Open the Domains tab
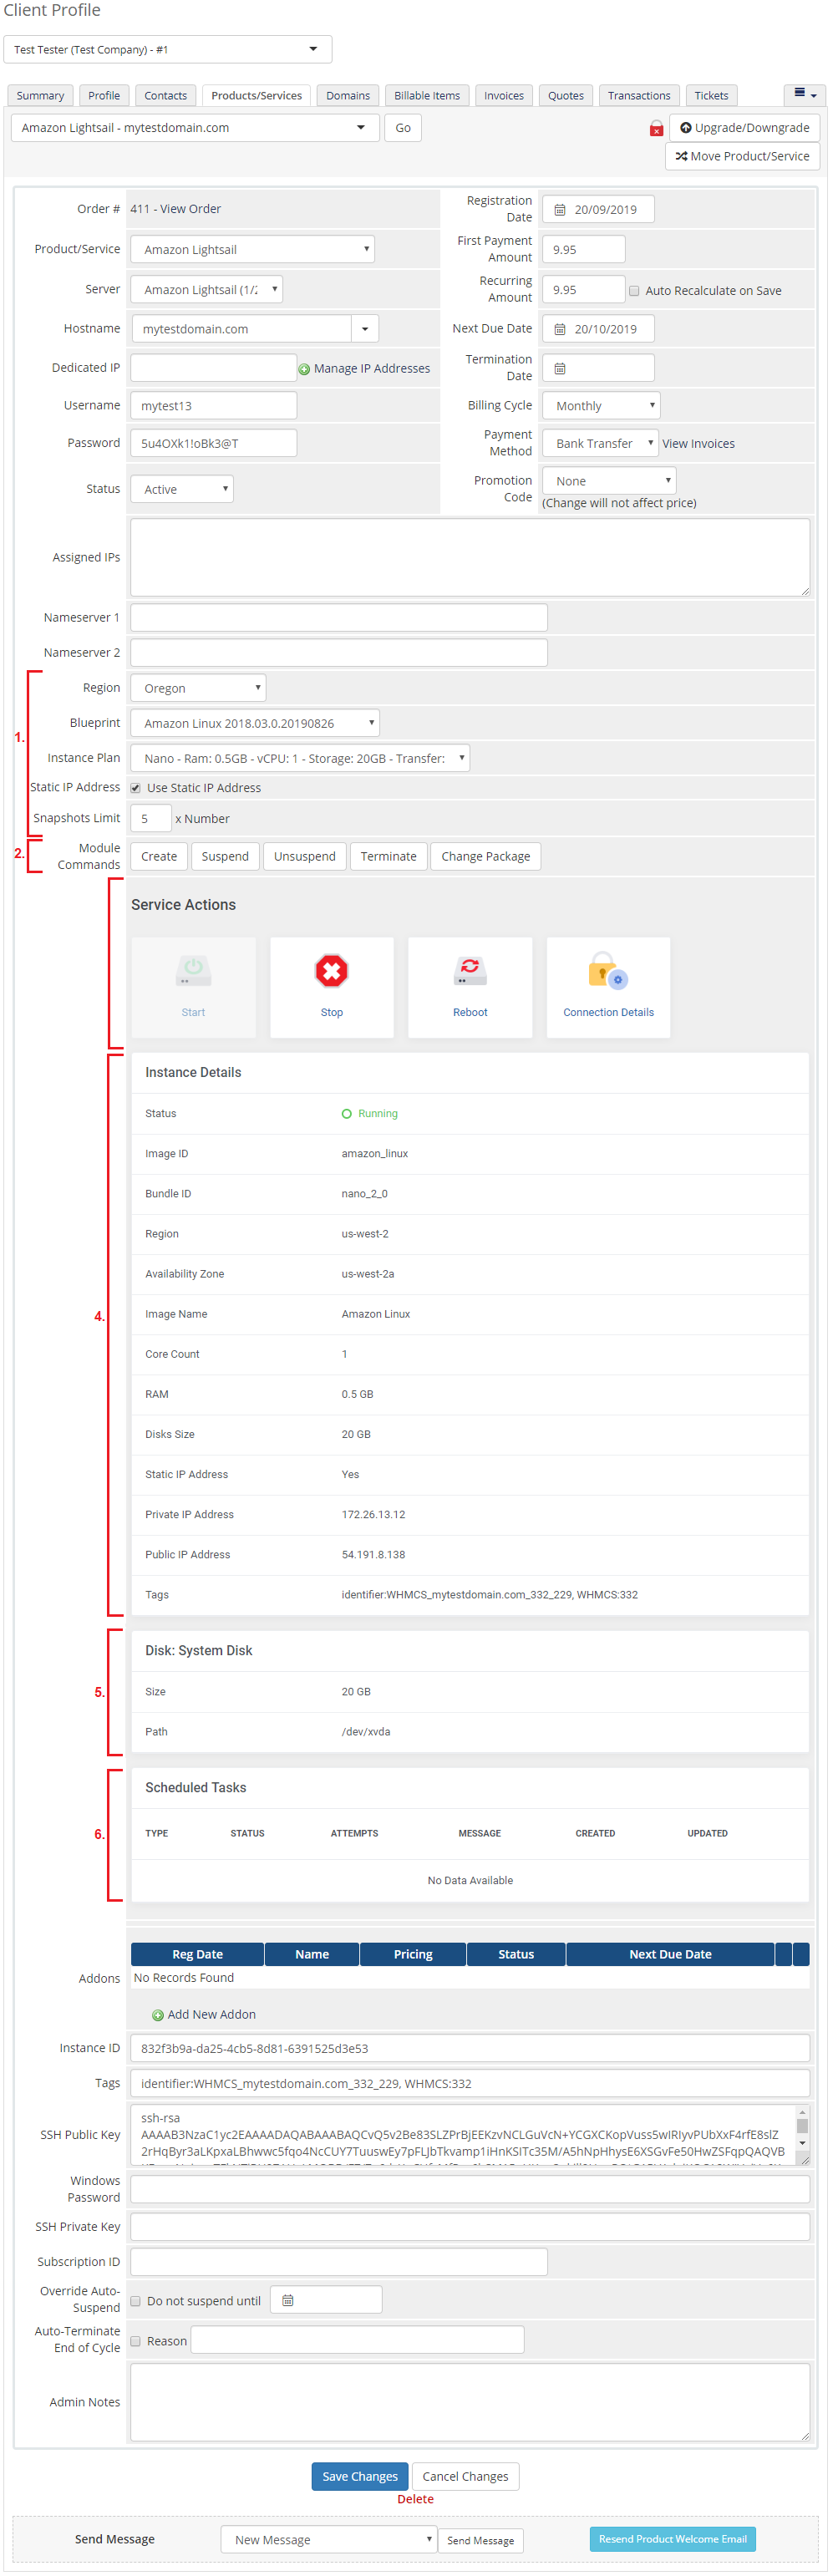This screenshot has height=2576, width=833. 348,95
